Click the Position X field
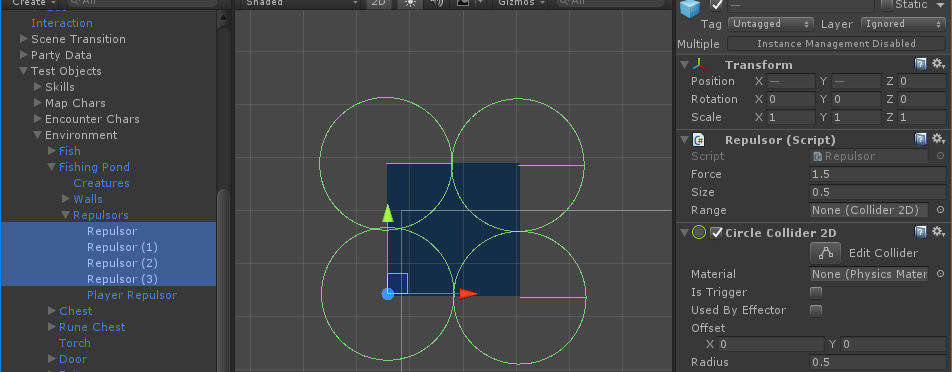The height and width of the screenshot is (372, 952). click(x=791, y=81)
